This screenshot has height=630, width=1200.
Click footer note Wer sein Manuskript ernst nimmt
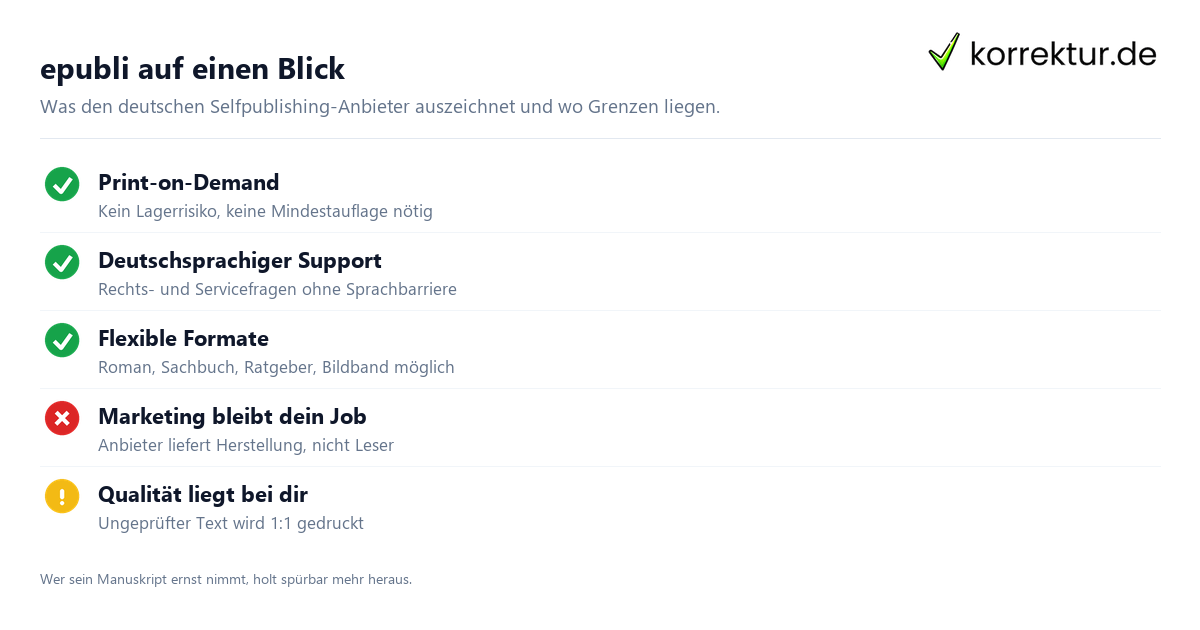coord(226,579)
